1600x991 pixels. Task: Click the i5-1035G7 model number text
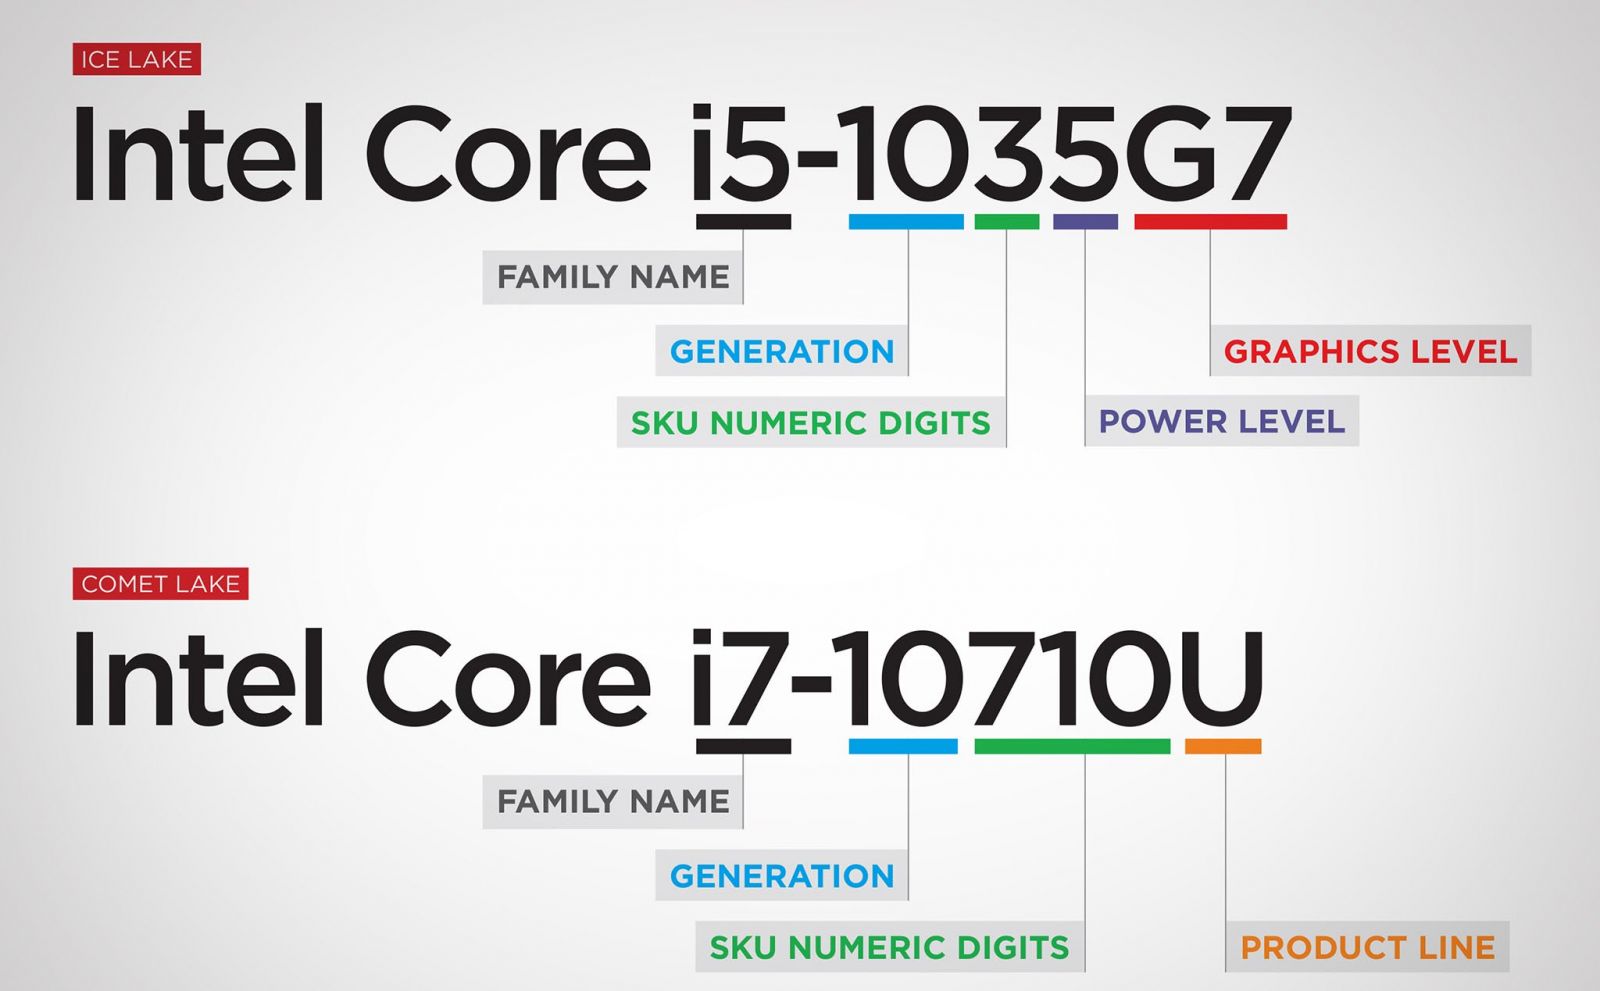pos(990,155)
